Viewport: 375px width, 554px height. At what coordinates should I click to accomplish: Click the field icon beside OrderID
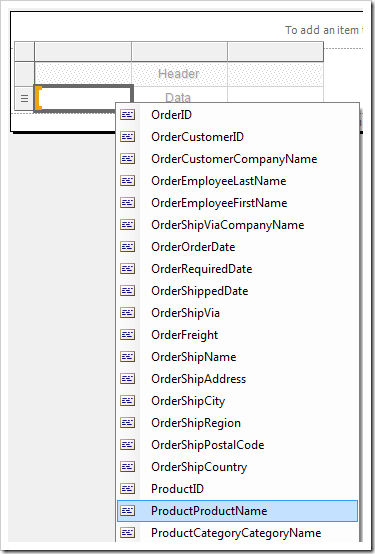point(128,114)
